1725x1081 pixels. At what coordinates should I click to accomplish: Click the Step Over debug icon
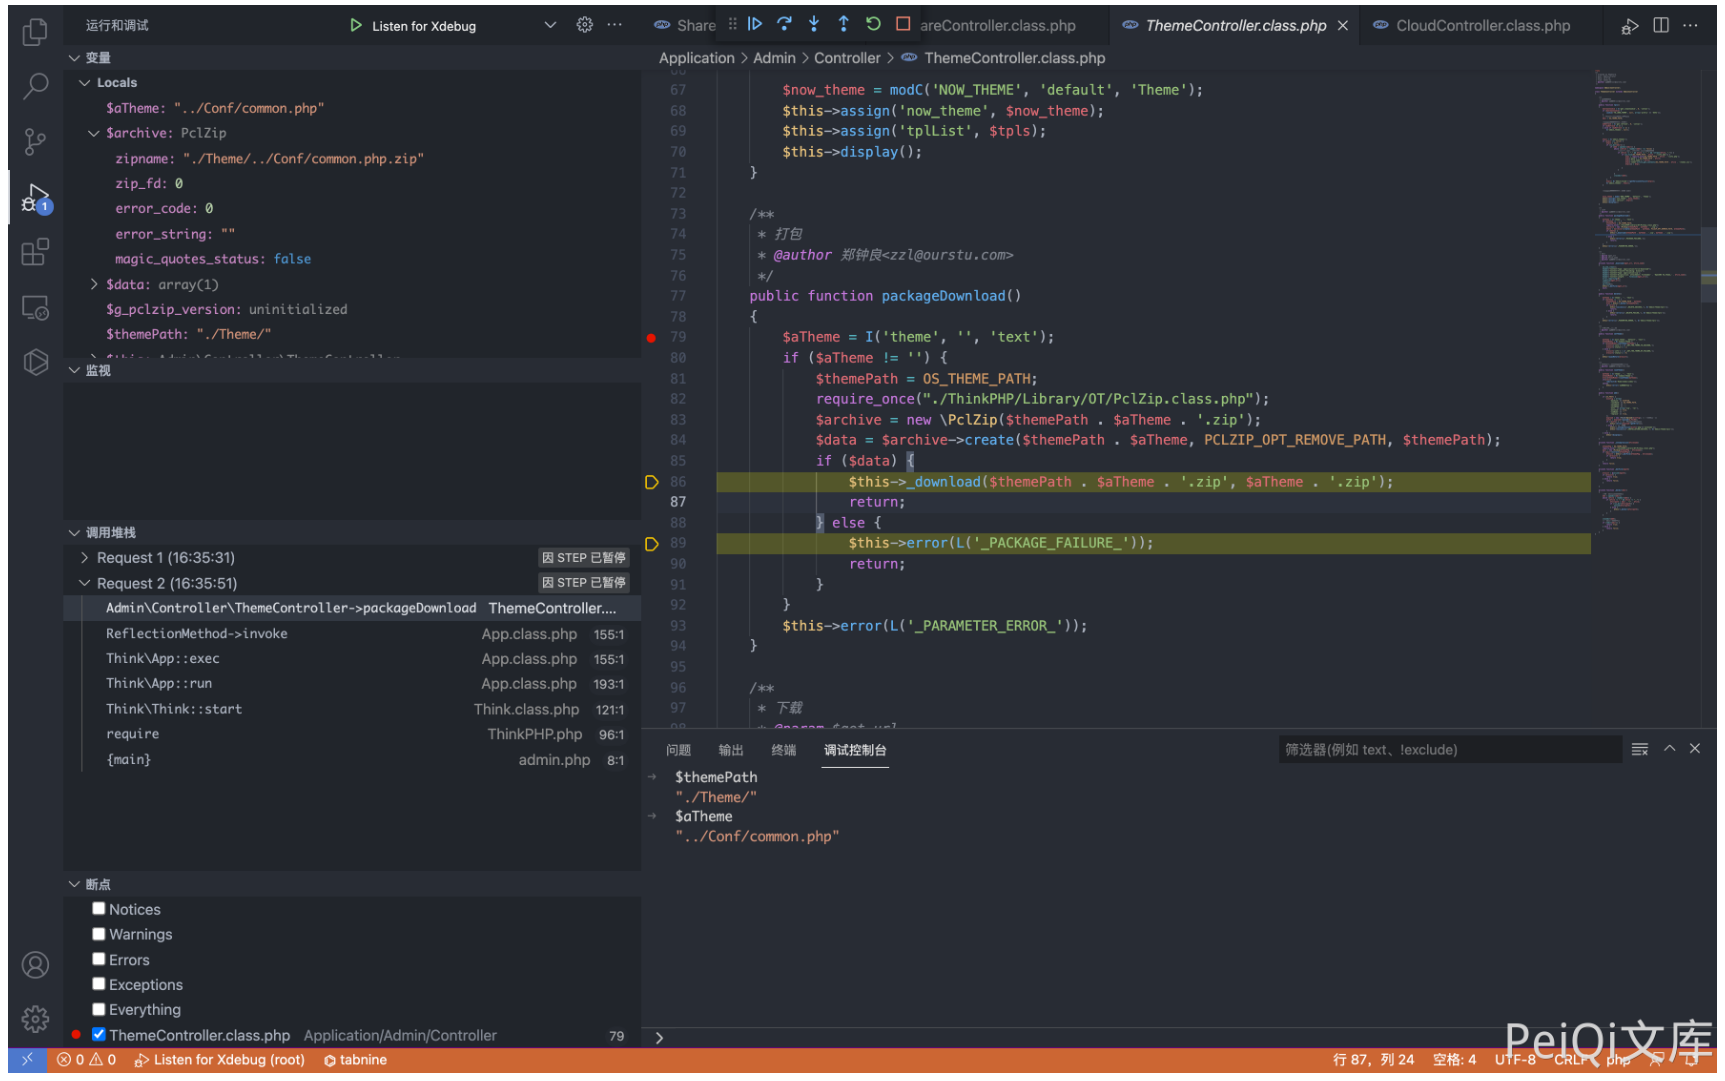pos(784,24)
